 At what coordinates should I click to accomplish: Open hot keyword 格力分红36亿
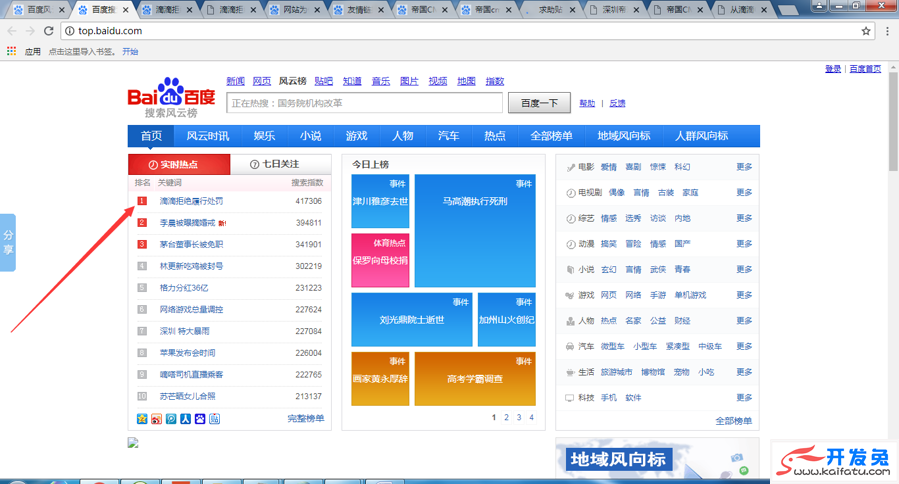[184, 288]
